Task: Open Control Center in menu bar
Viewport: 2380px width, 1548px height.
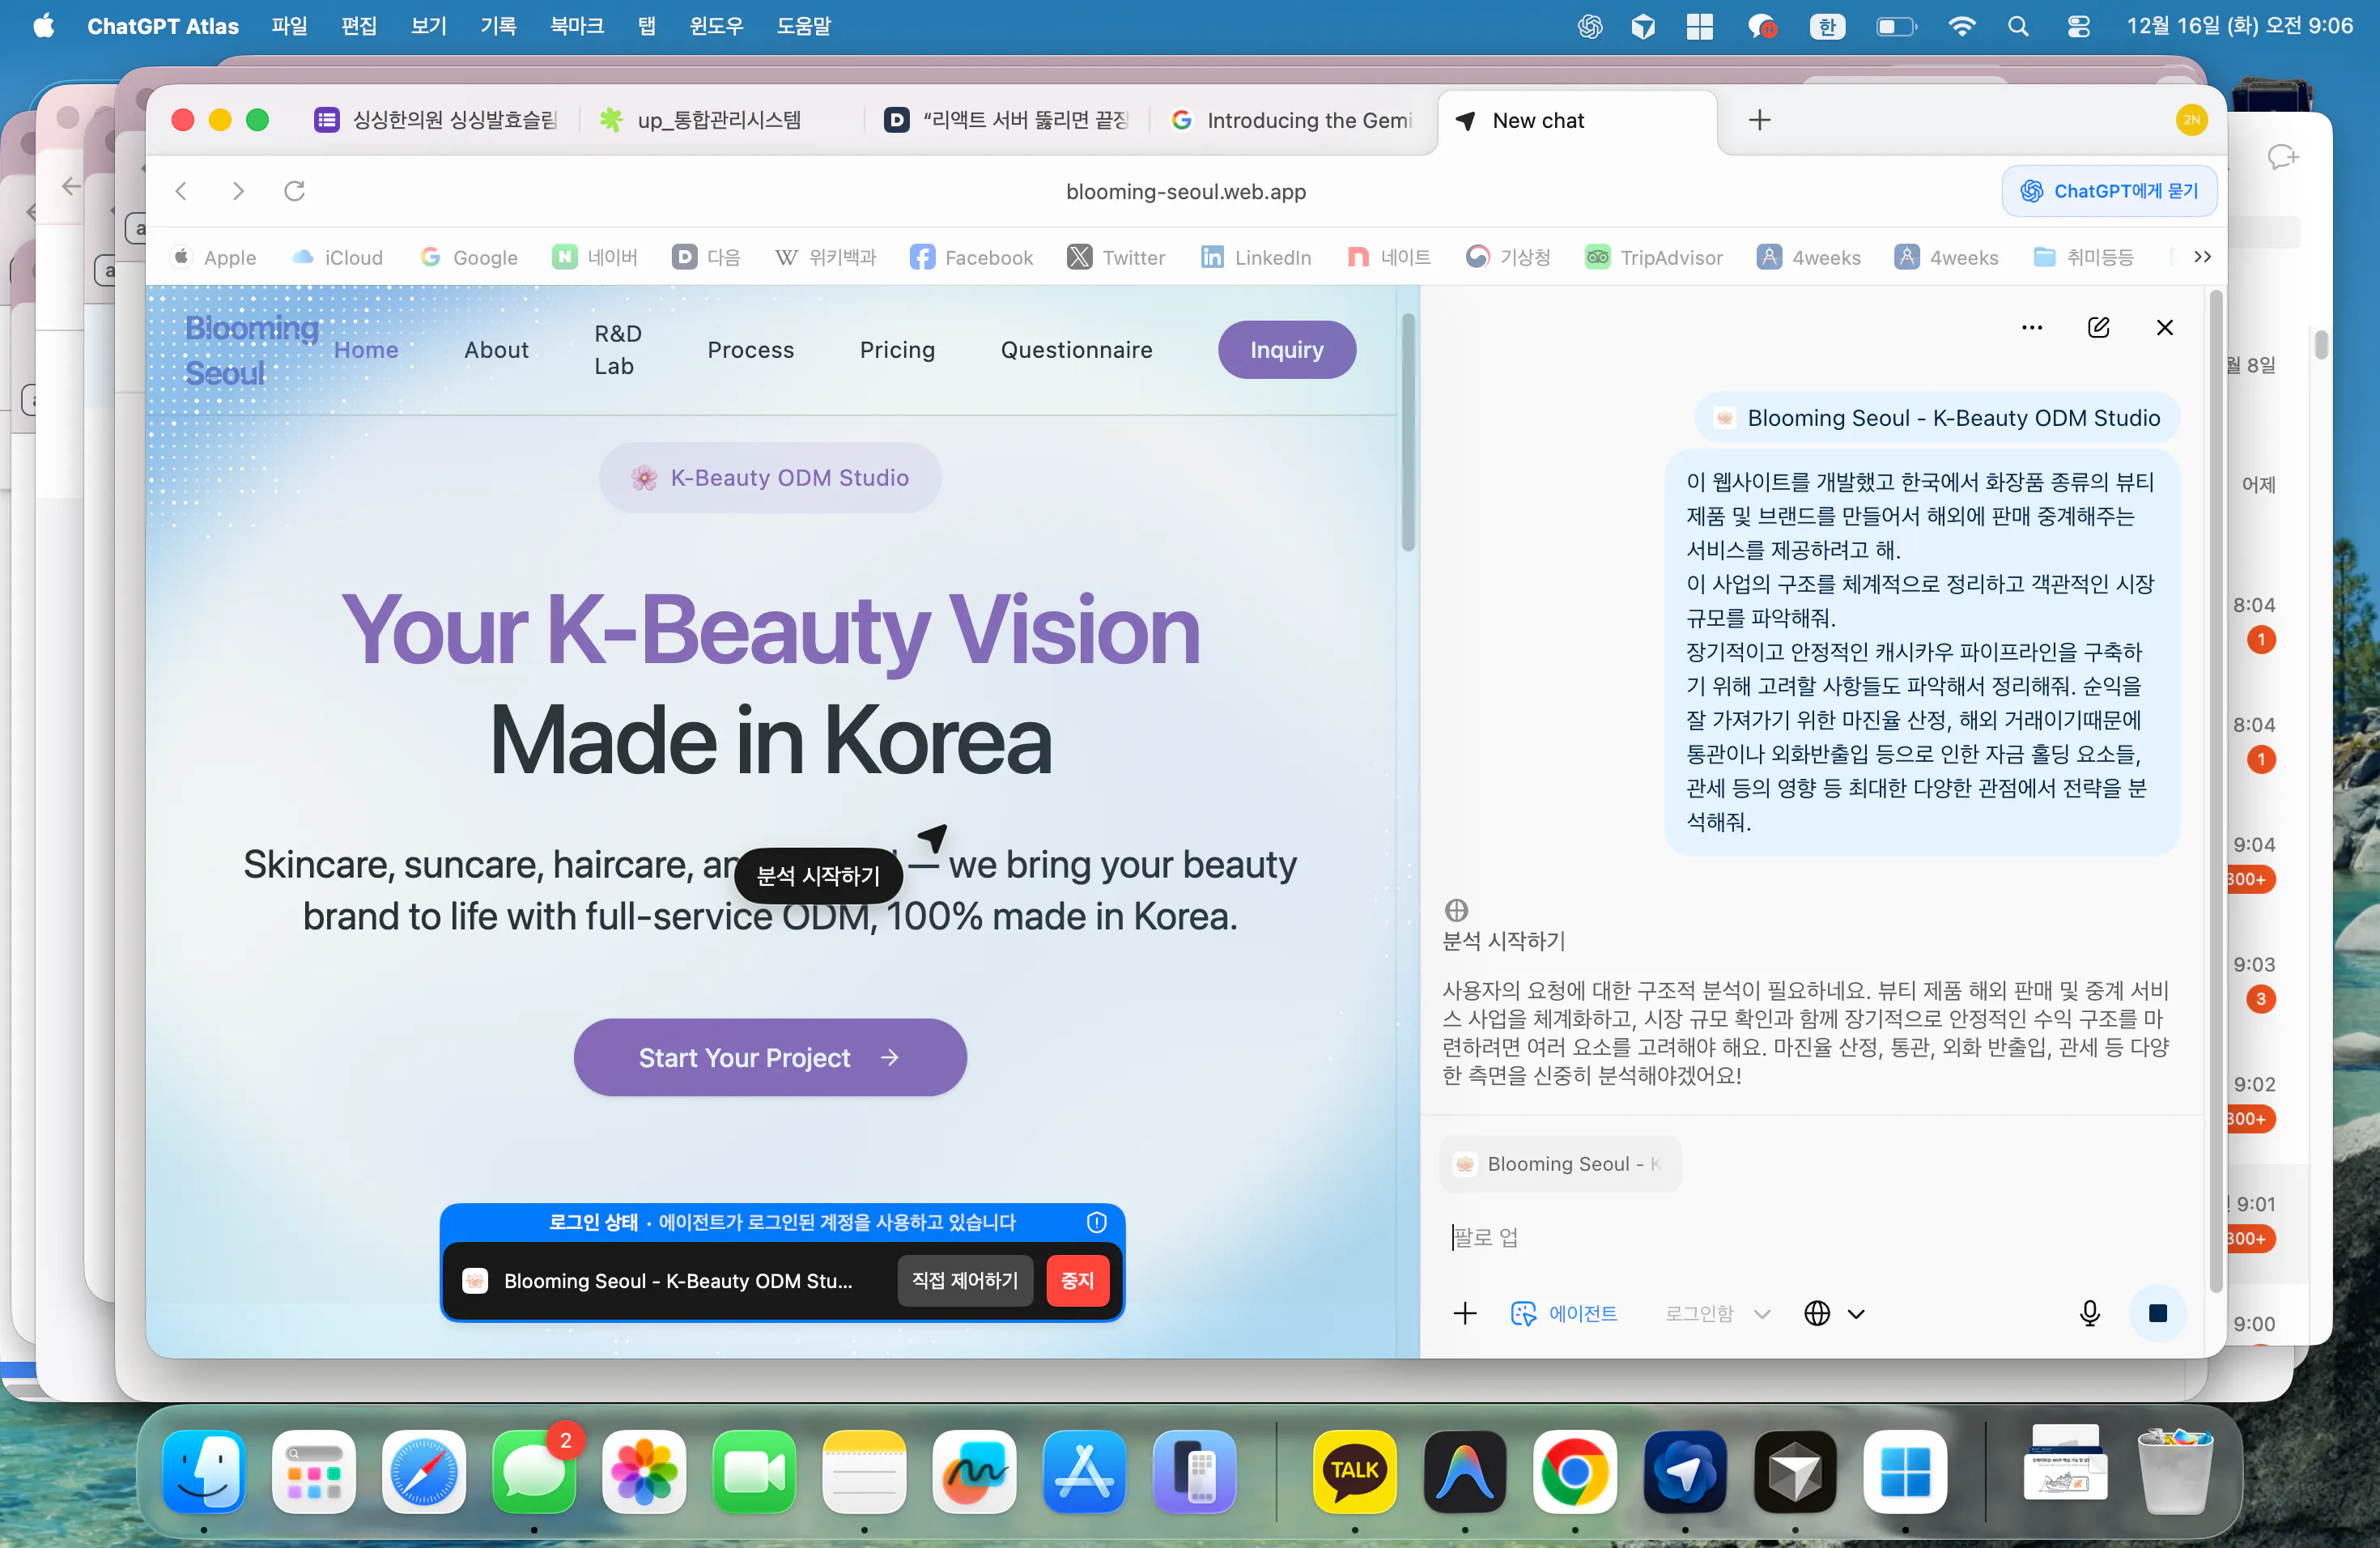Action: (x=2078, y=26)
